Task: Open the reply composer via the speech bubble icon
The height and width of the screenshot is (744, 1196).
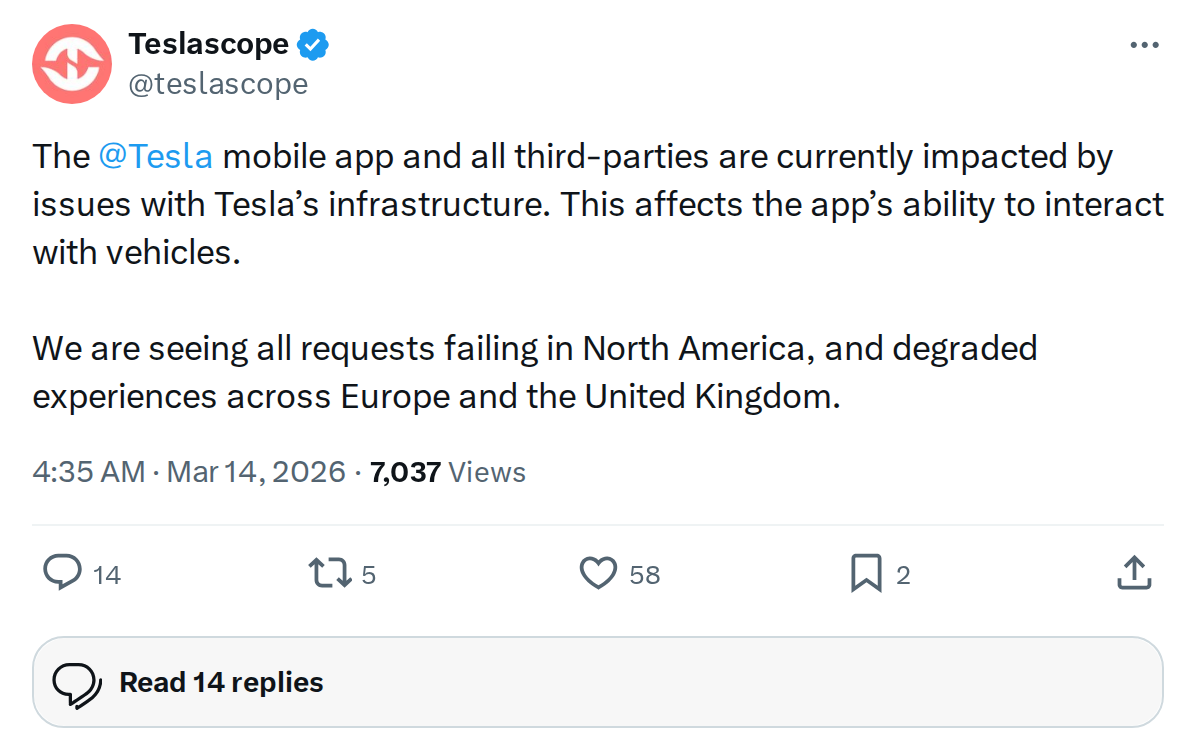Action: (x=63, y=573)
